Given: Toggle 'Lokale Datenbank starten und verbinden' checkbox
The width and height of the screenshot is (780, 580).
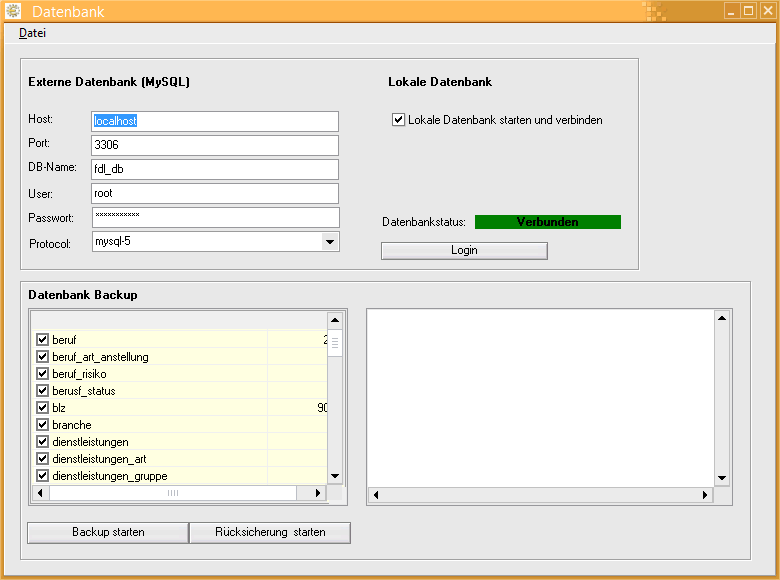Looking at the screenshot, I should click(399, 120).
